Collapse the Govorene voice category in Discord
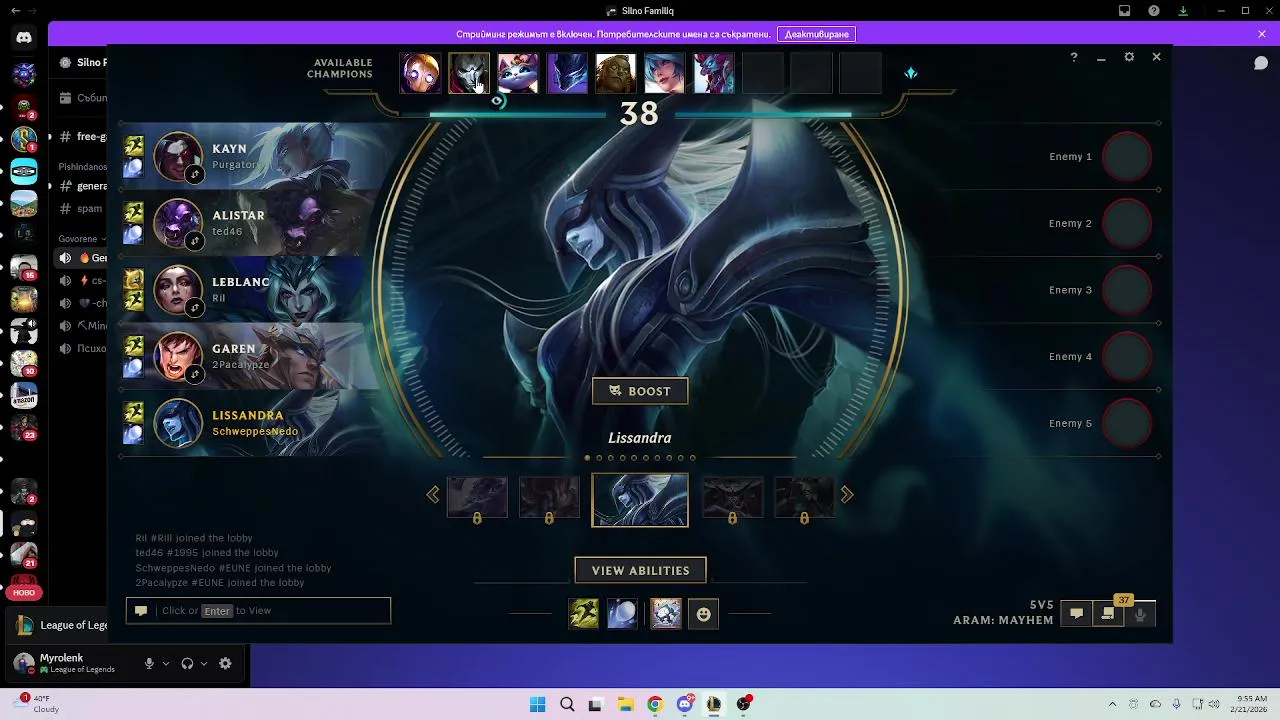 coord(82,239)
